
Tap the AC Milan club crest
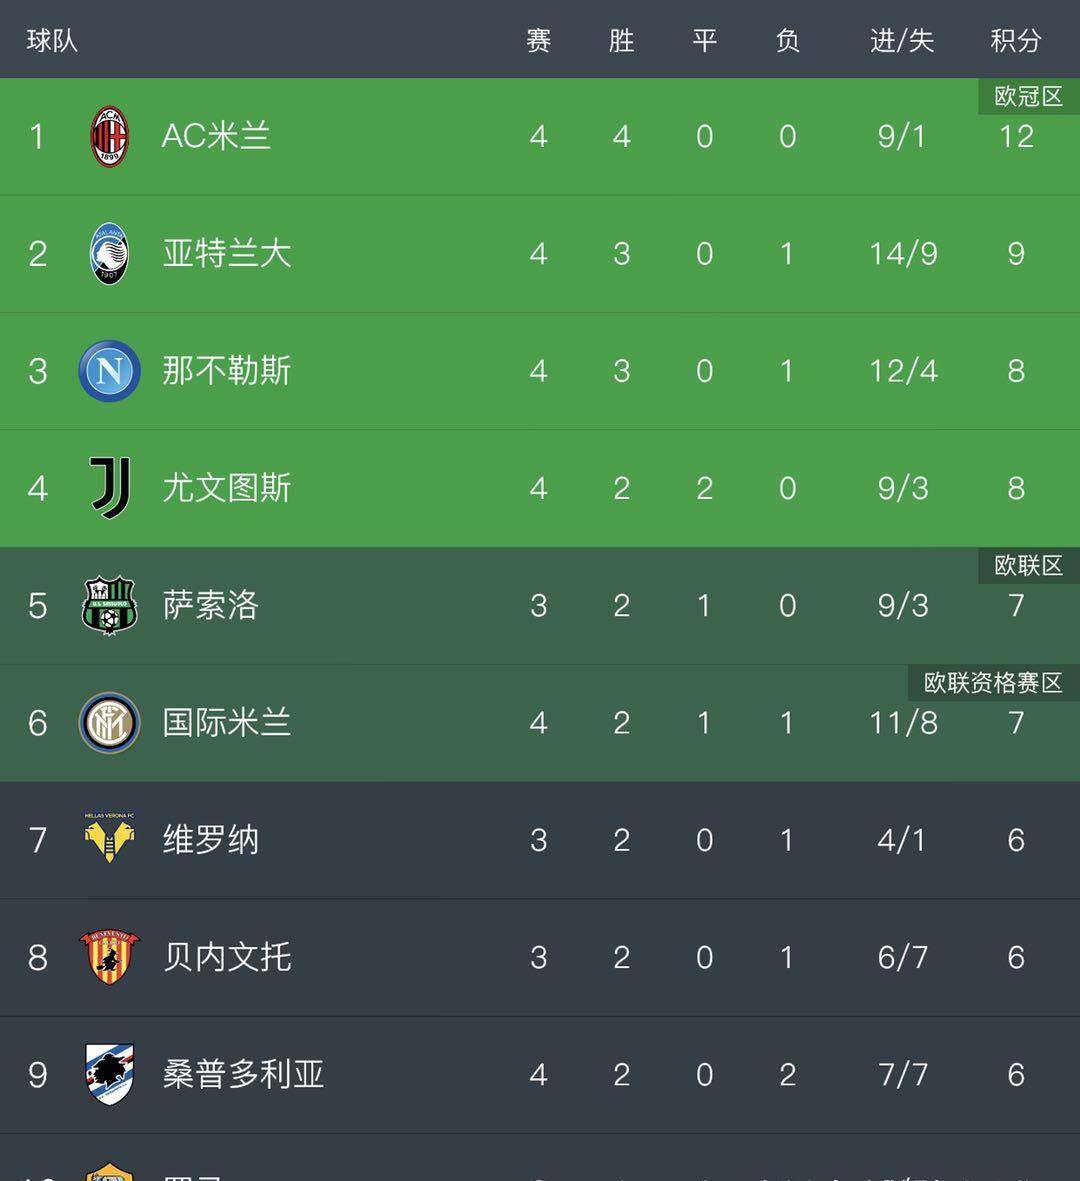109,136
